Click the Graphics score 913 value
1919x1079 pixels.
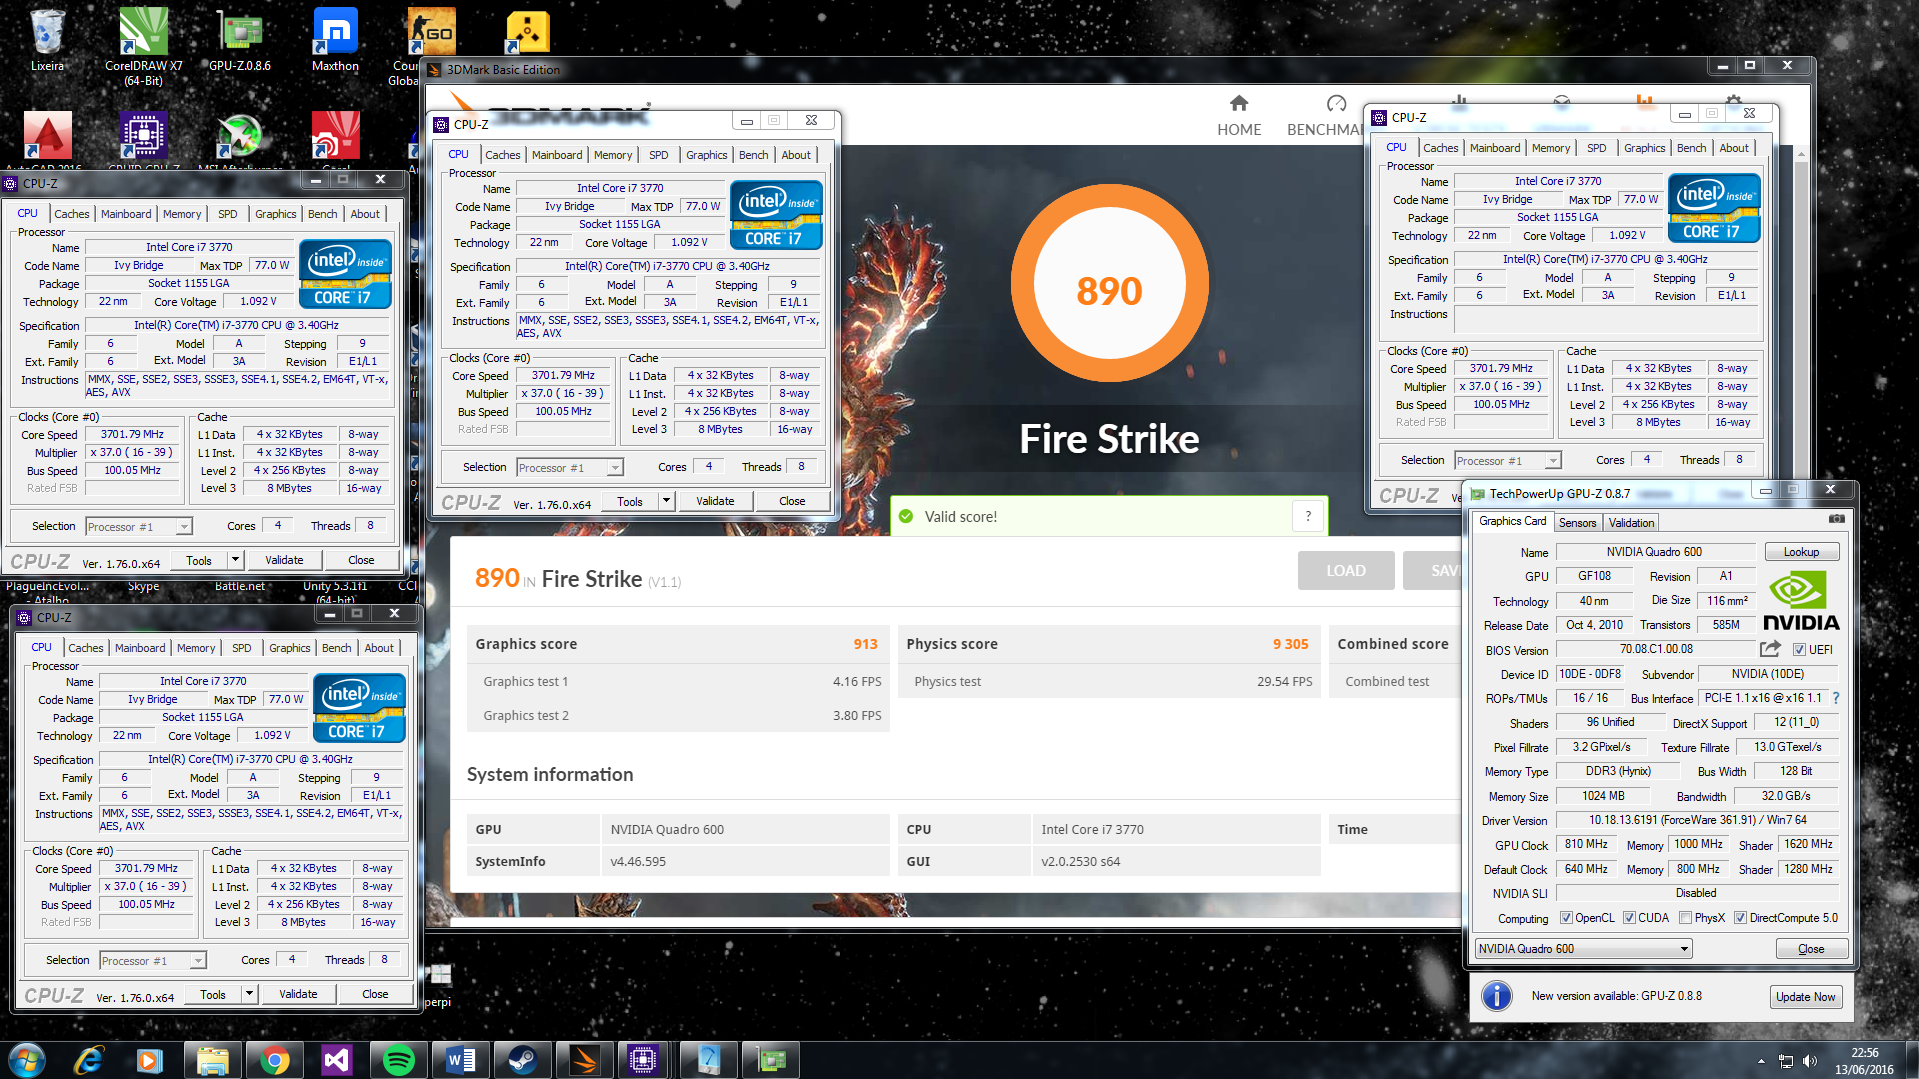[x=865, y=644]
